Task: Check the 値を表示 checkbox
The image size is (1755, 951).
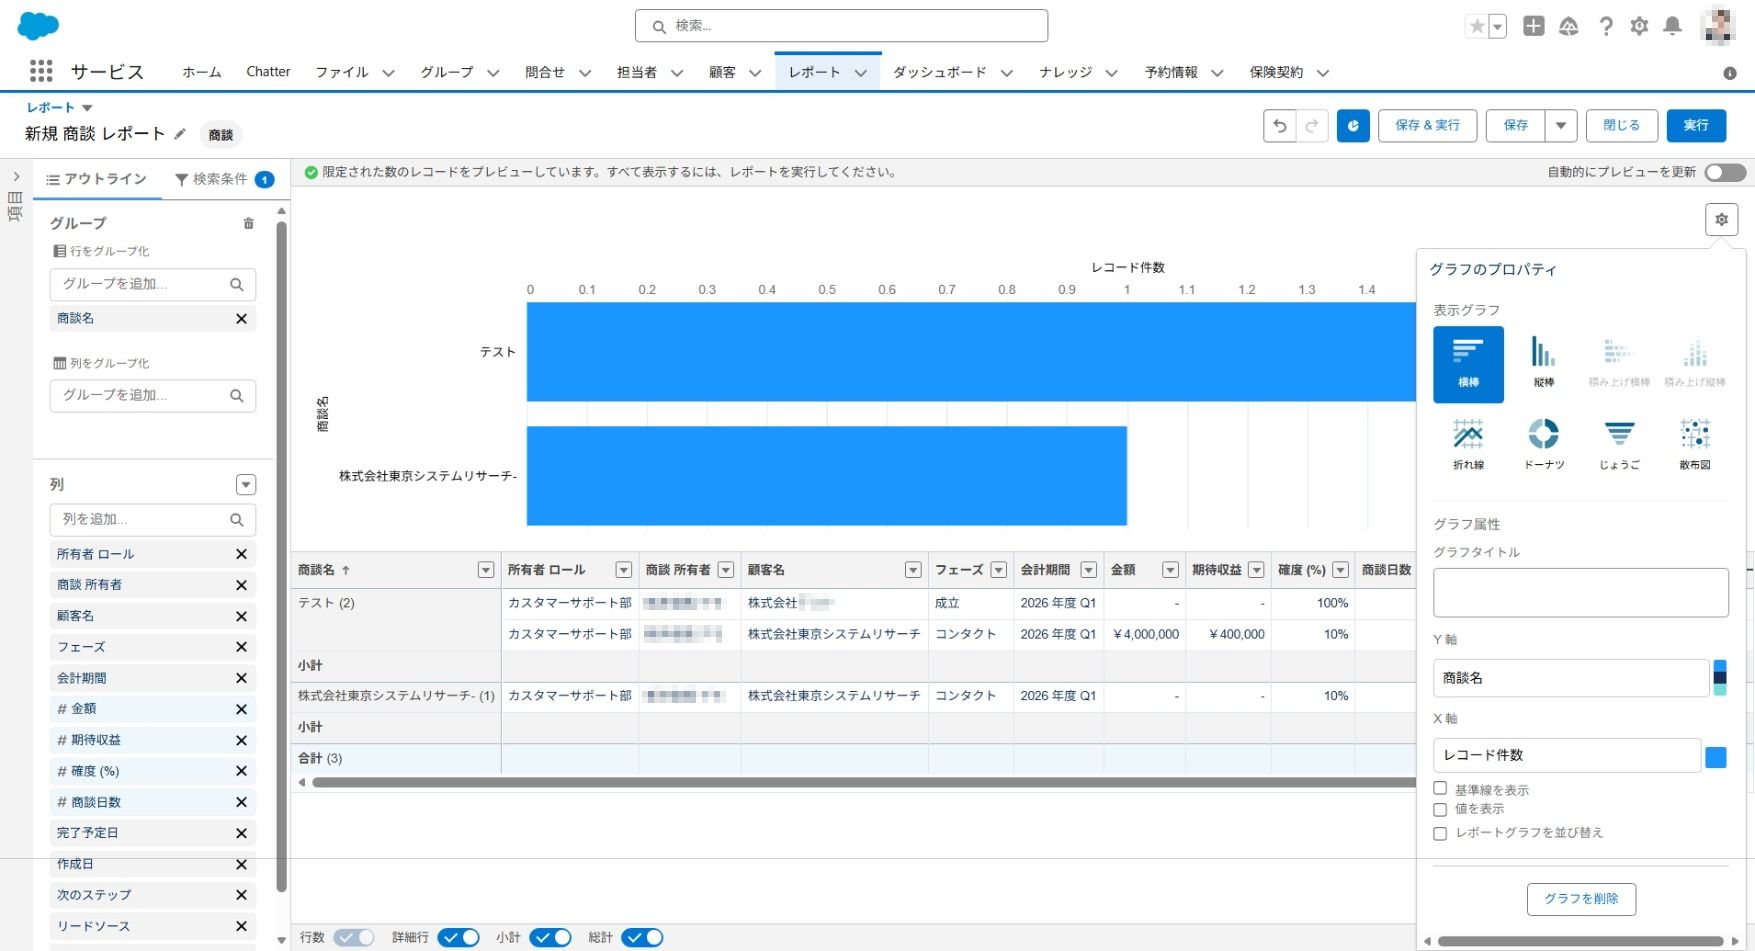Action: pyautogui.click(x=1440, y=809)
